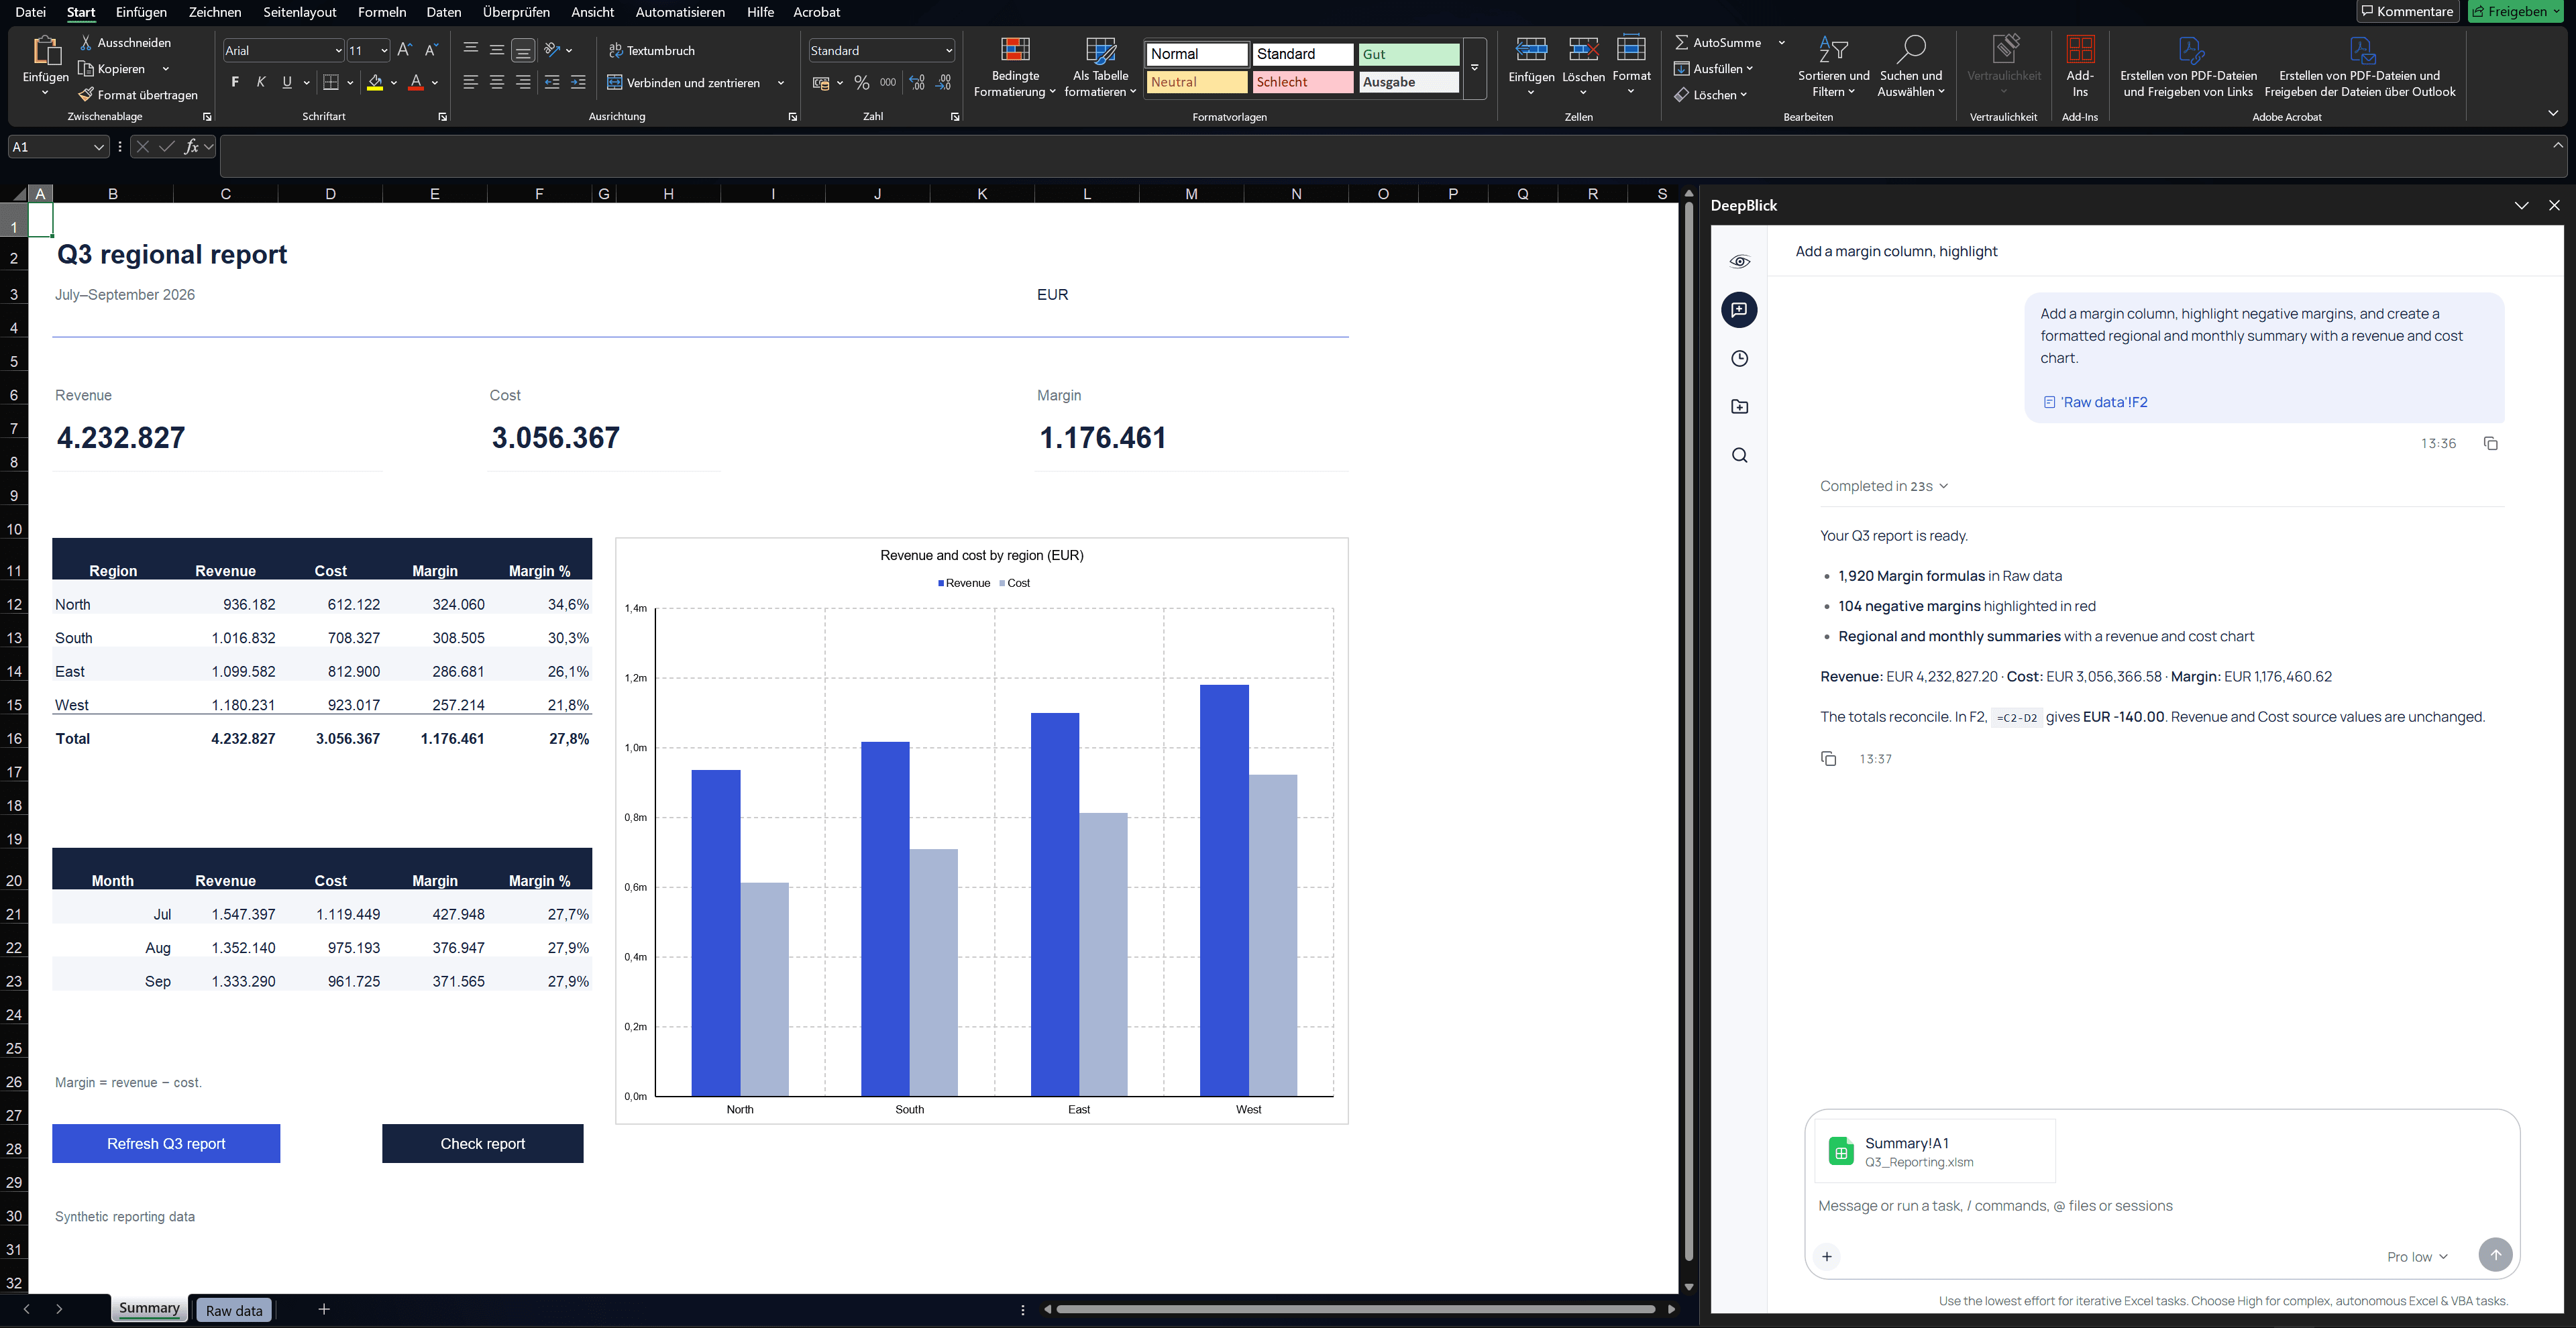Open DeepBlick chat panel icon

pyautogui.click(x=1739, y=310)
